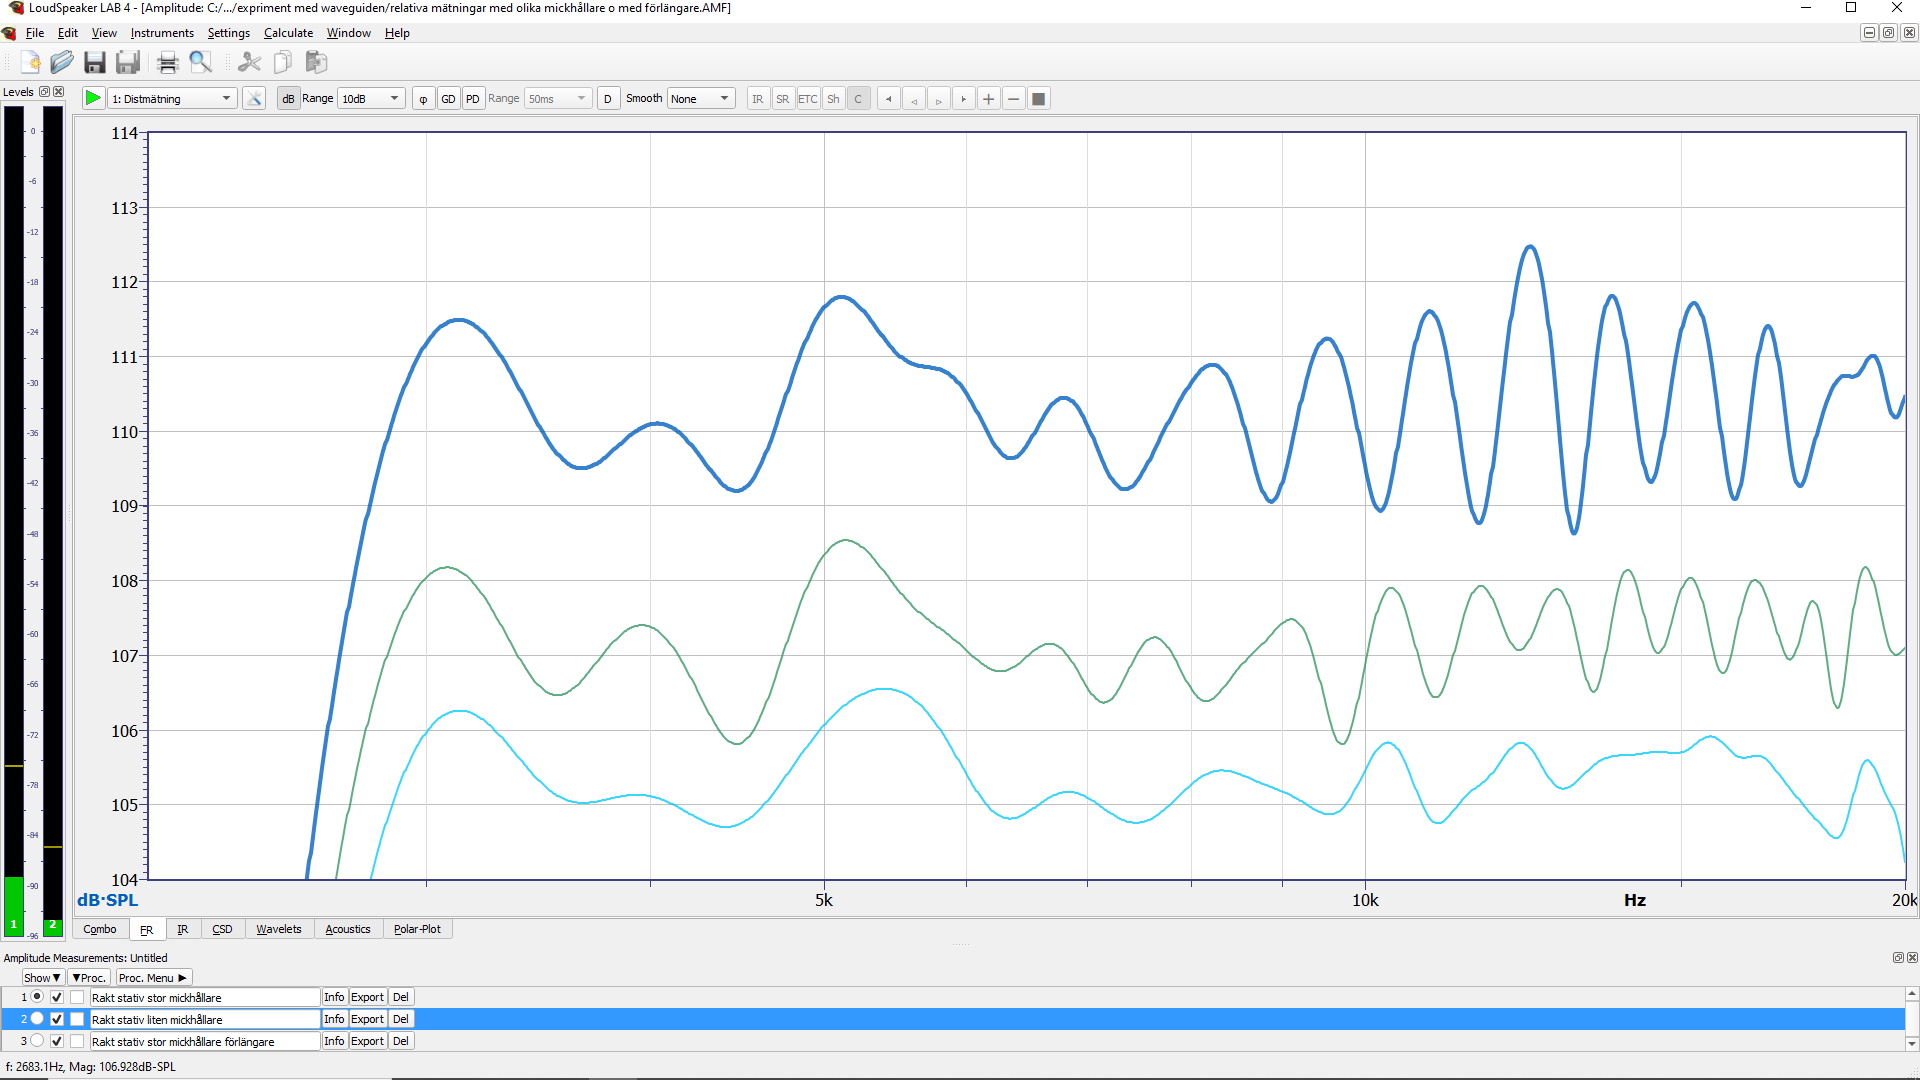Toggle the dB scale button
This screenshot has width=1920, height=1080.
tap(288, 98)
